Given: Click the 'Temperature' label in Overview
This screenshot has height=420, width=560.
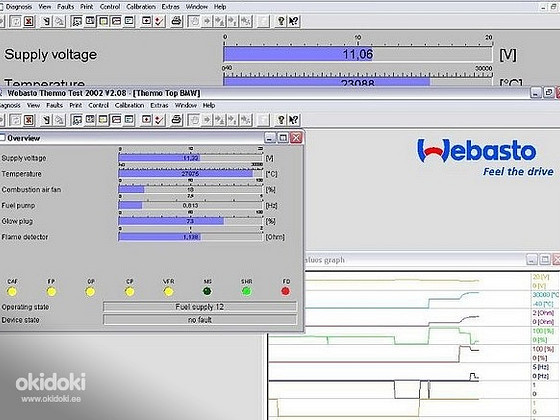Looking at the screenshot, I should click(x=21, y=174).
